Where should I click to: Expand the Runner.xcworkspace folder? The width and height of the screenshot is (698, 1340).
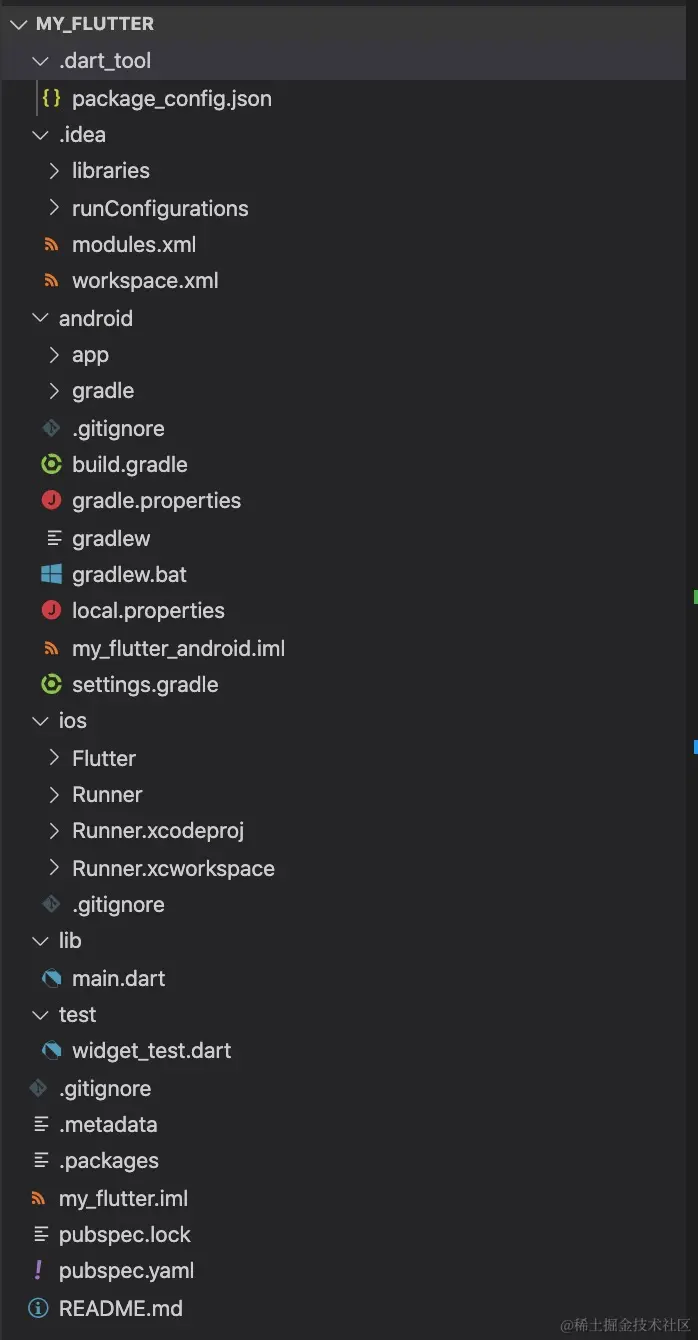(x=54, y=868)
